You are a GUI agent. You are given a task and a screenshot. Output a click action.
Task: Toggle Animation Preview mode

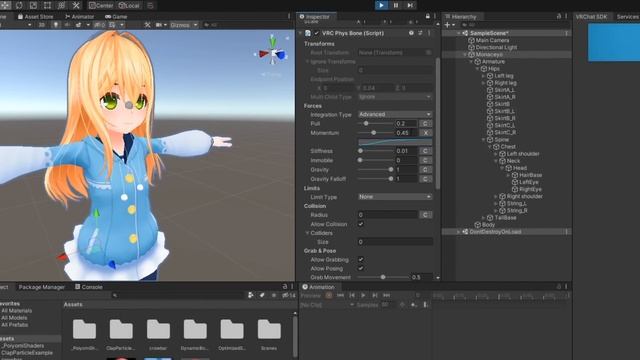[311, 296]
